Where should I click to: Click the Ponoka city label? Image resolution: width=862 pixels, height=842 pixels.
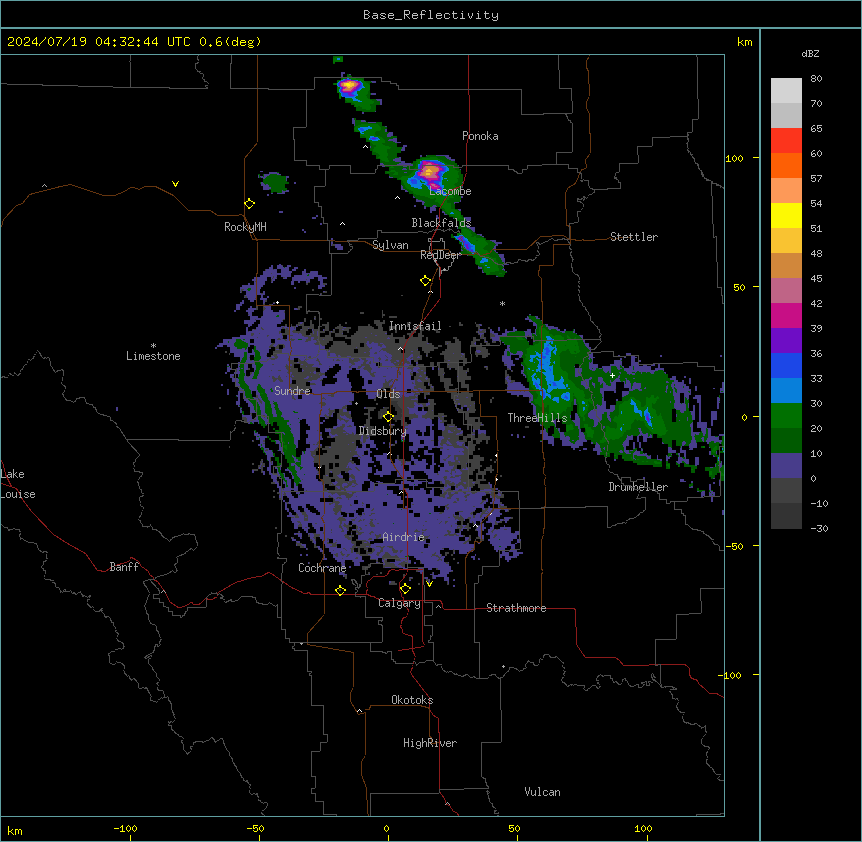[x=480, y=136]
